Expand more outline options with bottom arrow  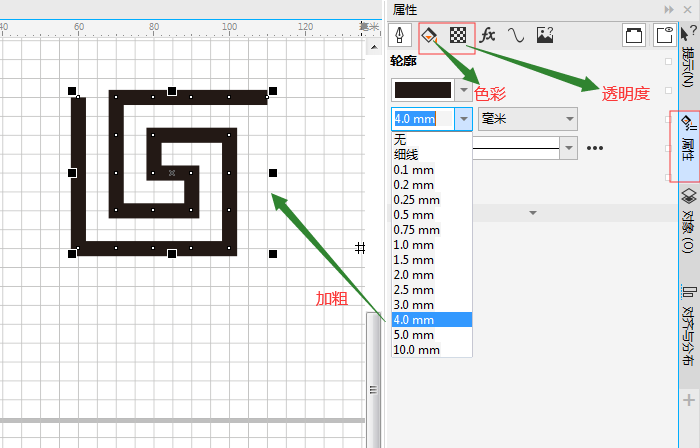533,213
